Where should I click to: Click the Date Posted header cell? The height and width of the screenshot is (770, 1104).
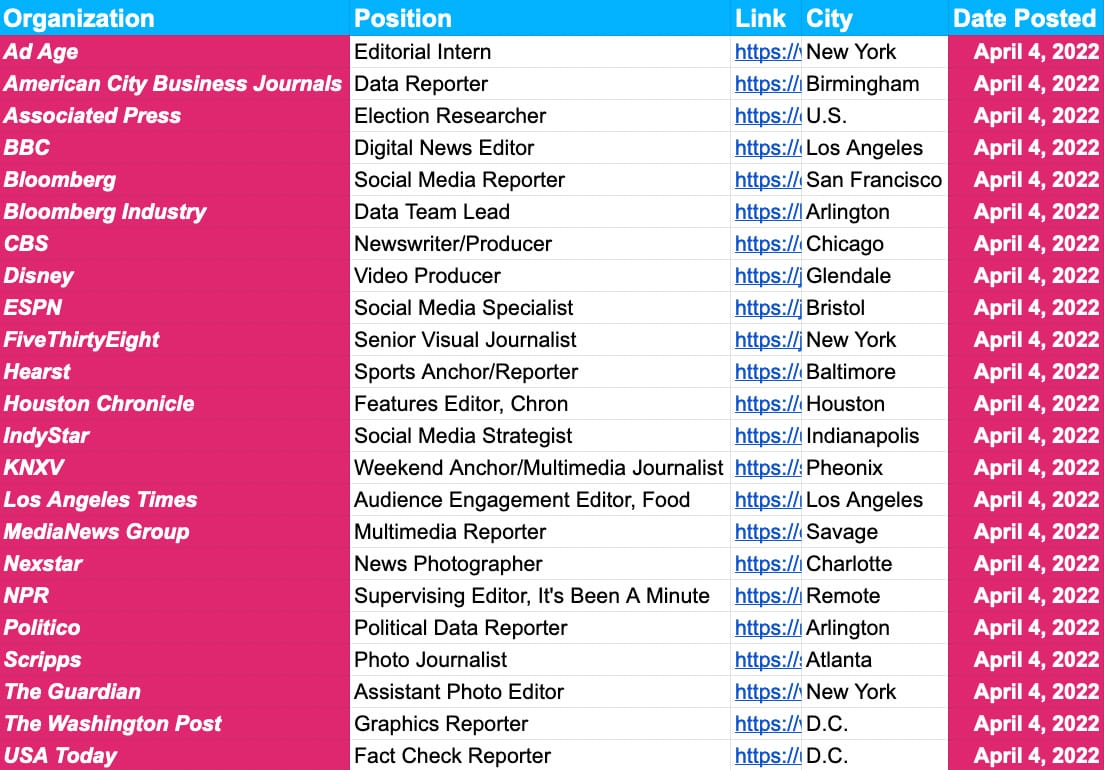coord(1024,18)
